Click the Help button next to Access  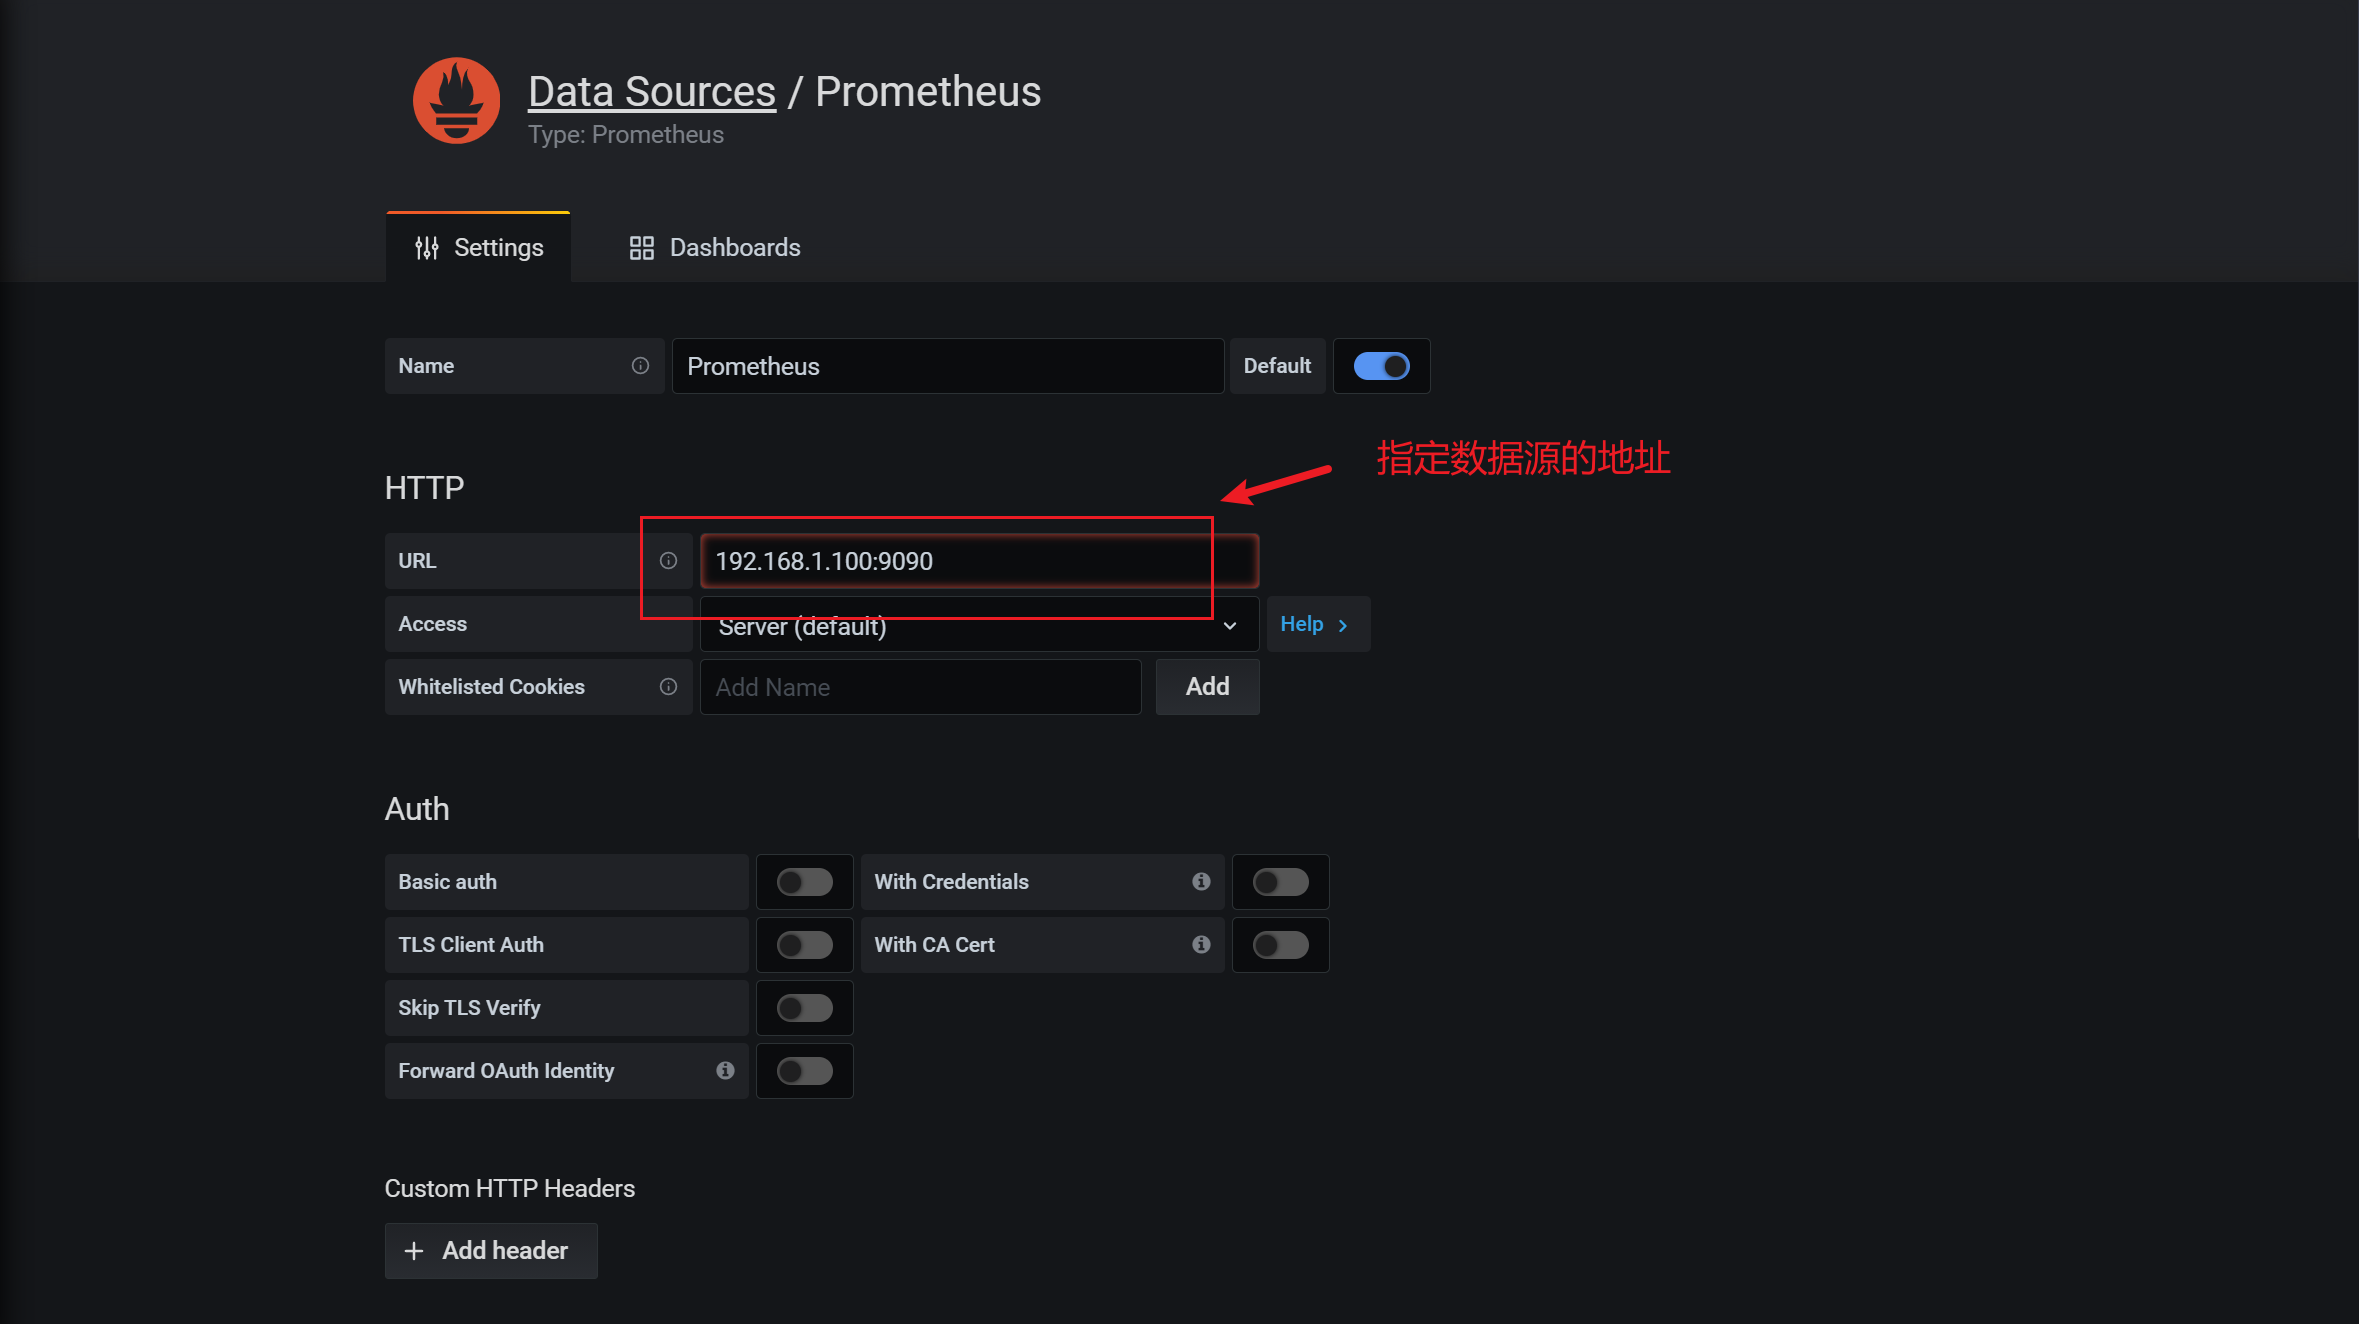tap(1318, 624)
